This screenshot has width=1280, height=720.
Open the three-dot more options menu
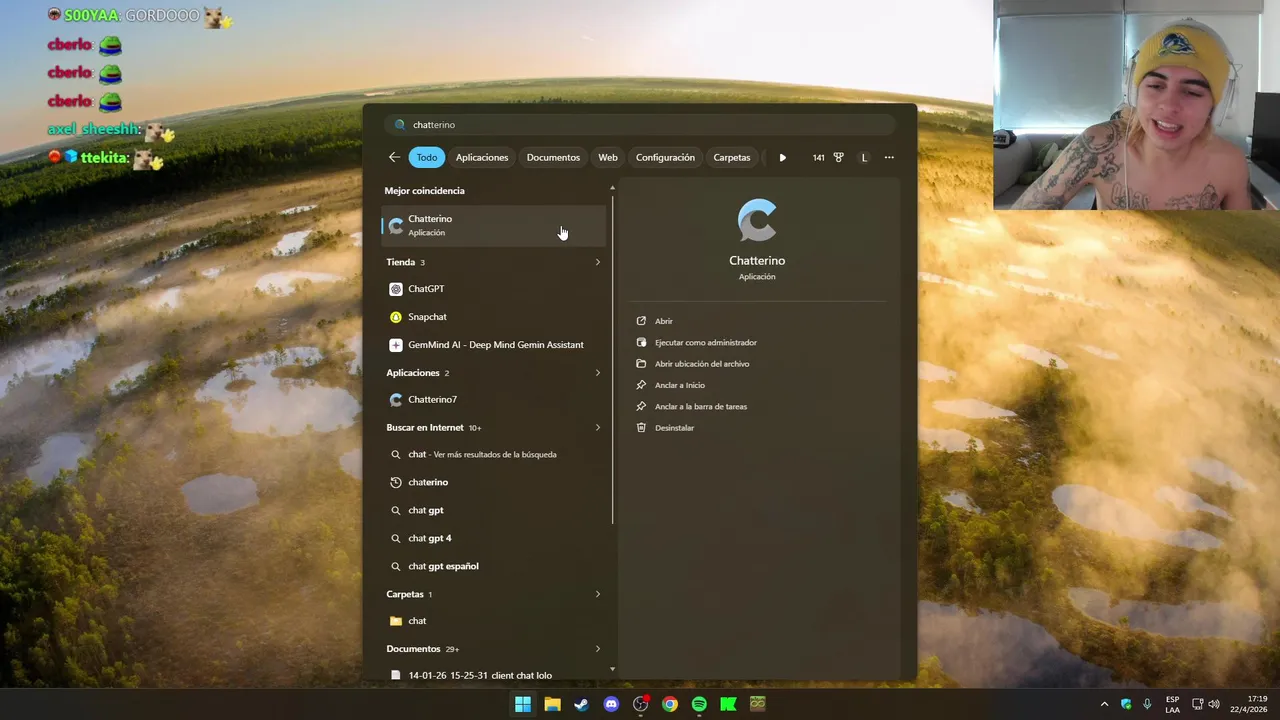[889, 157]
